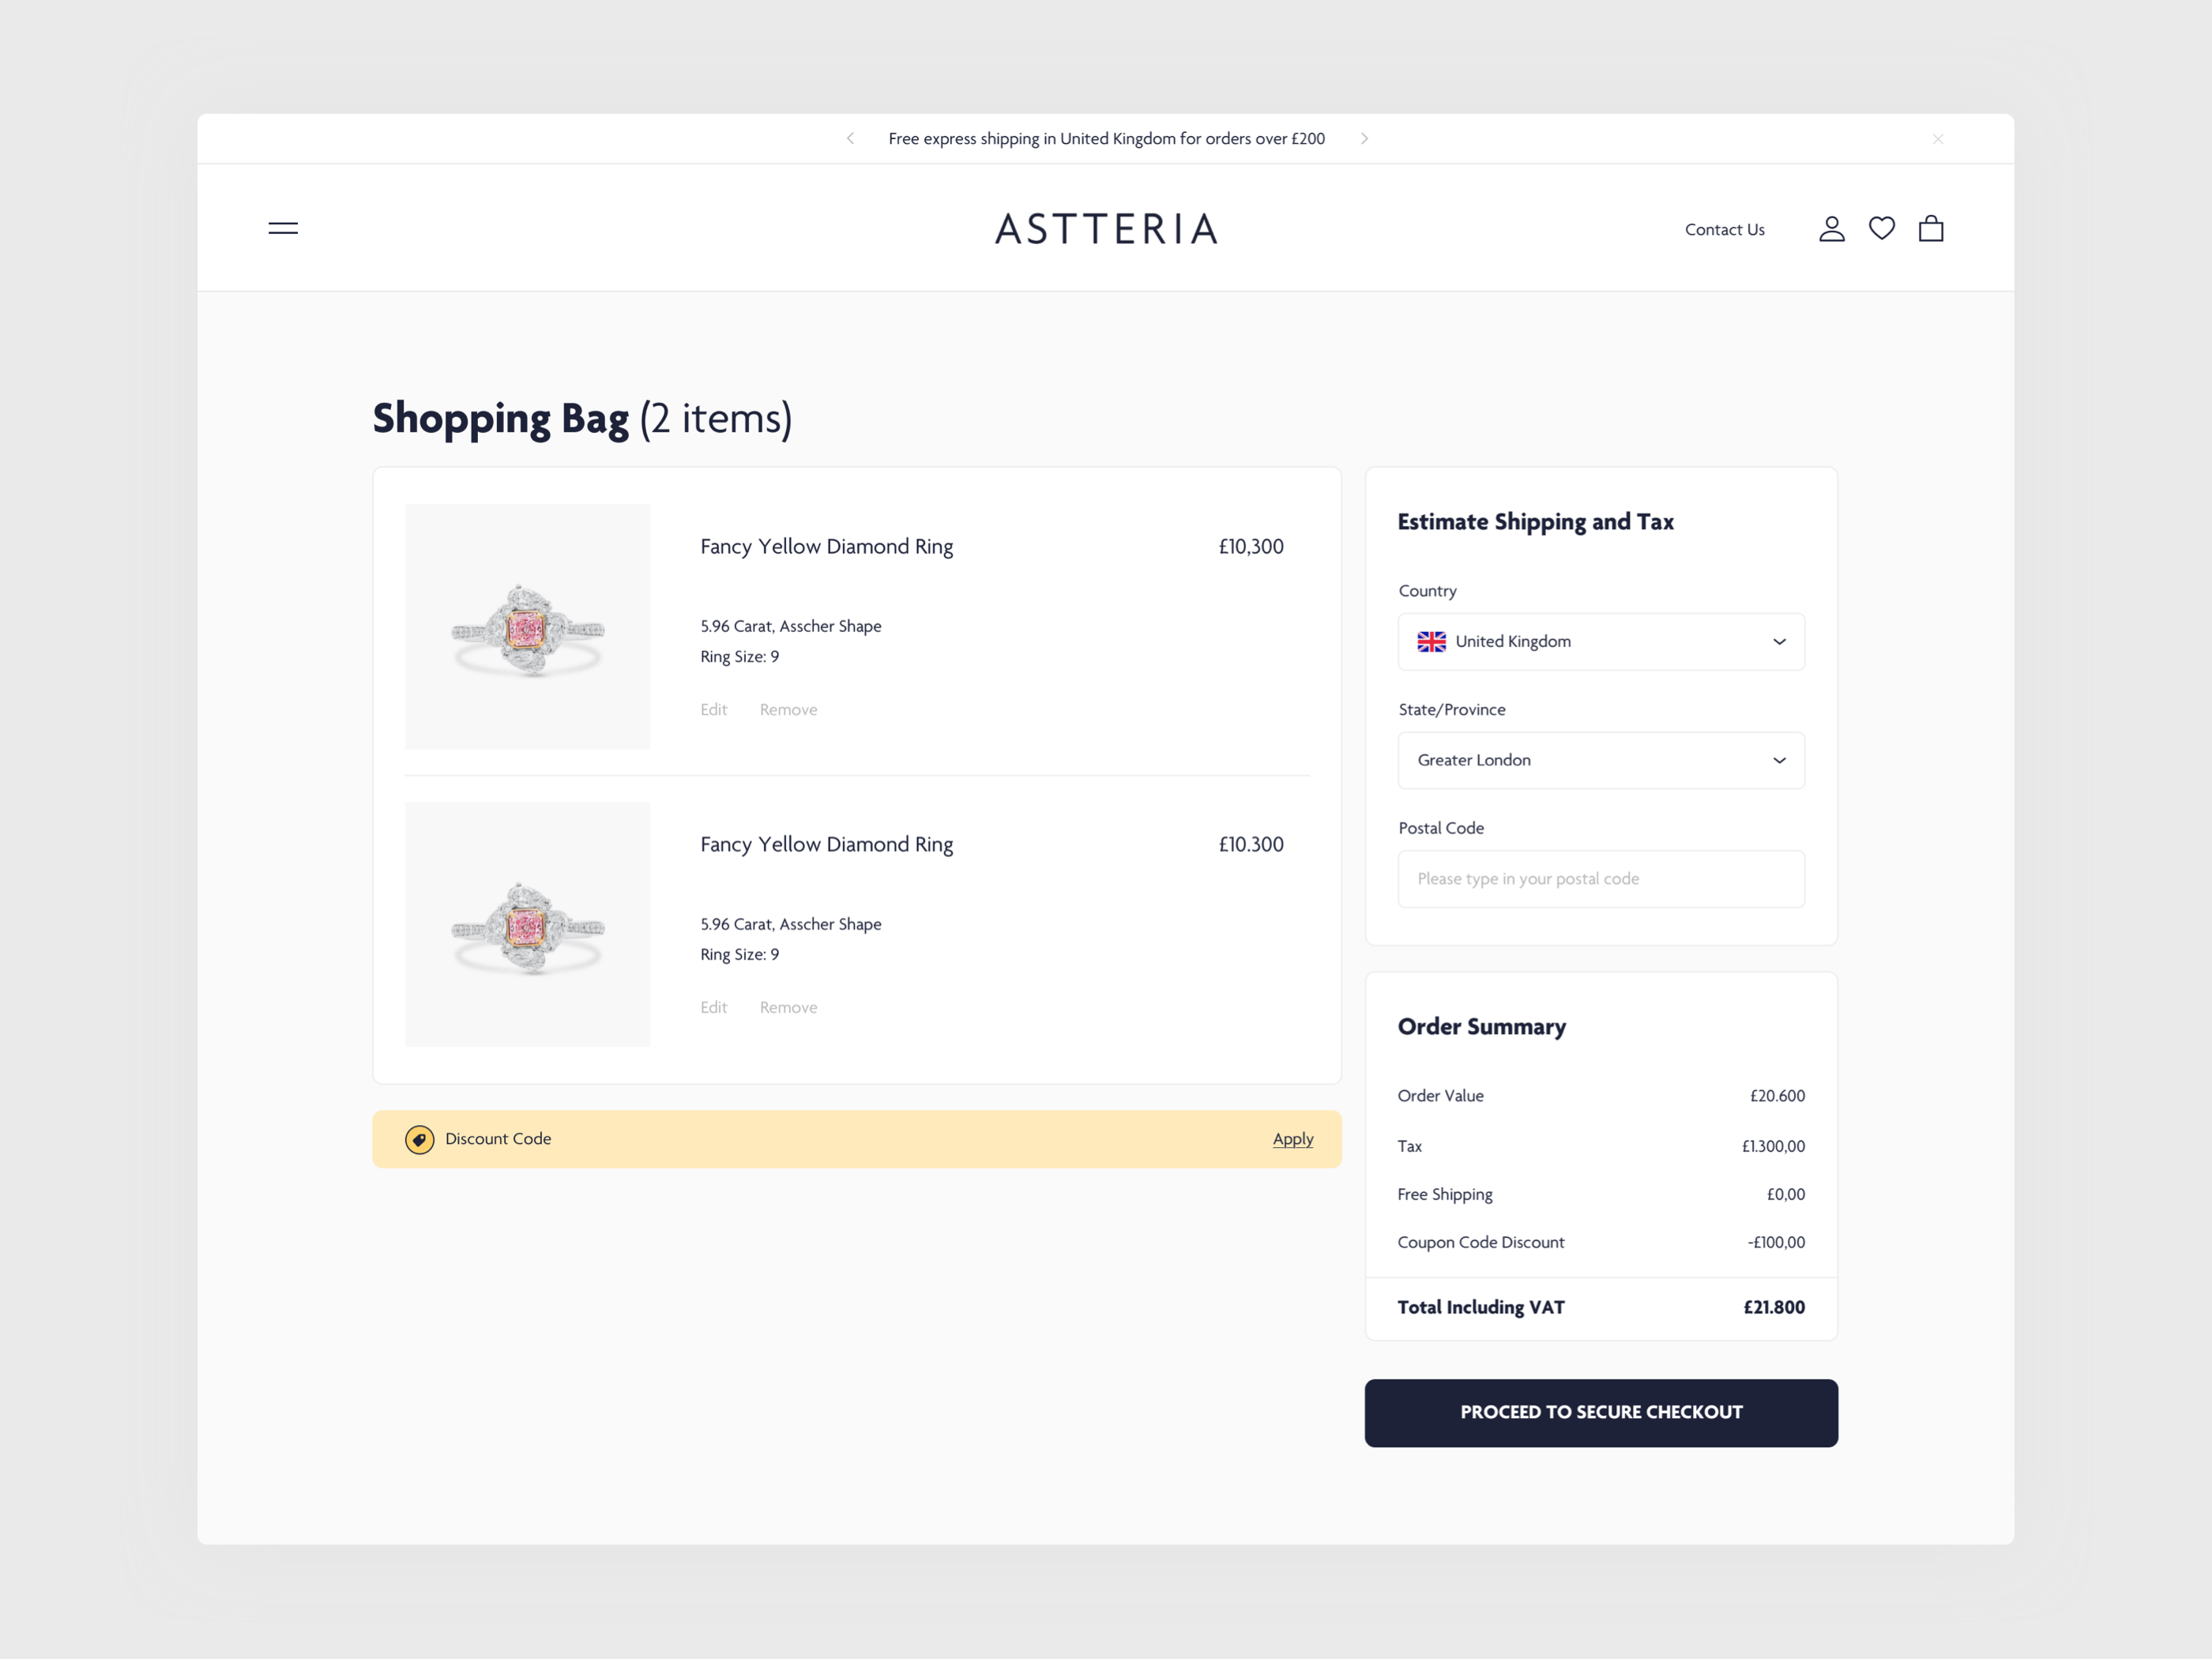Image resolution: width=2212 pixels, height=1659 pixels.
Task: View your wishlist favorites
Action: [1881, 229]
